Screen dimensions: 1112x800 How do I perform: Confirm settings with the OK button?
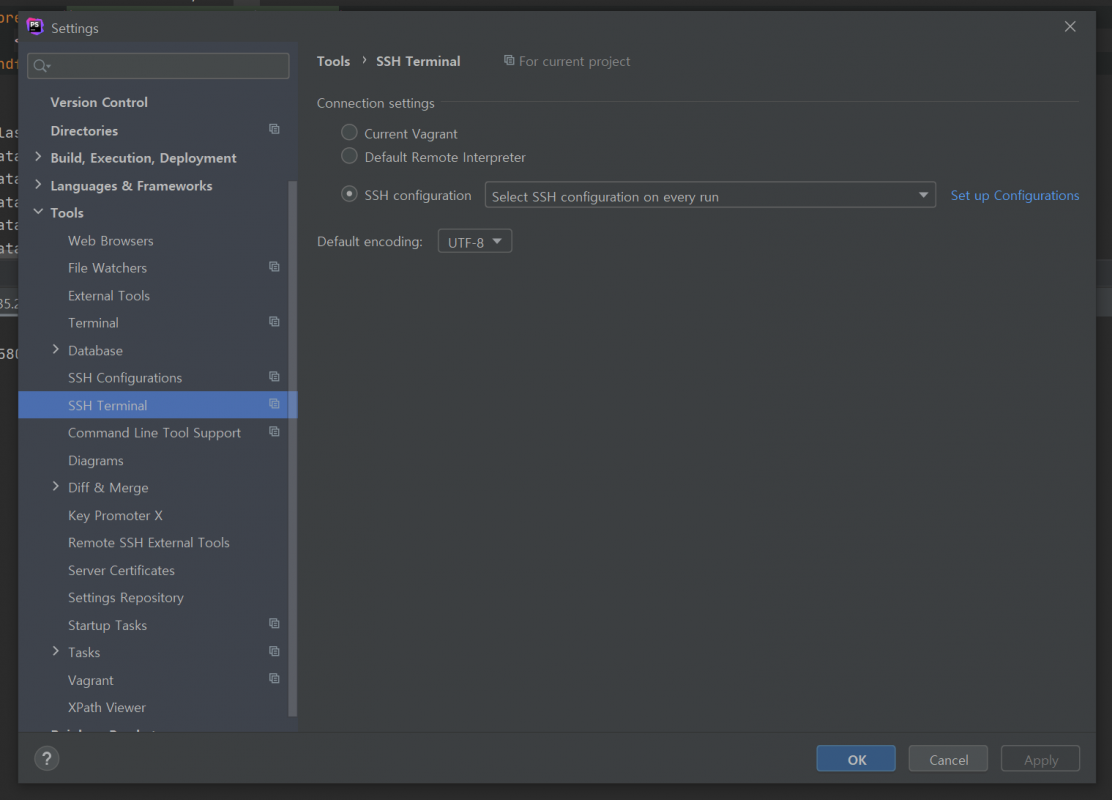856,759
